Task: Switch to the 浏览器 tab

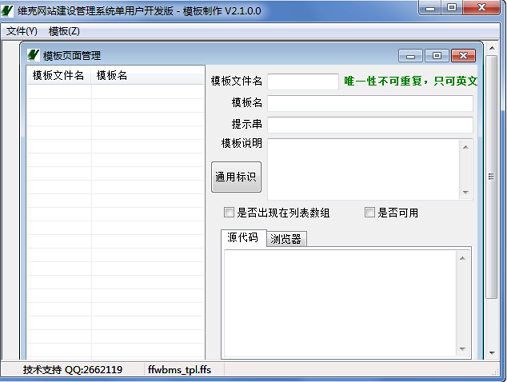Action: coord(286,239)
